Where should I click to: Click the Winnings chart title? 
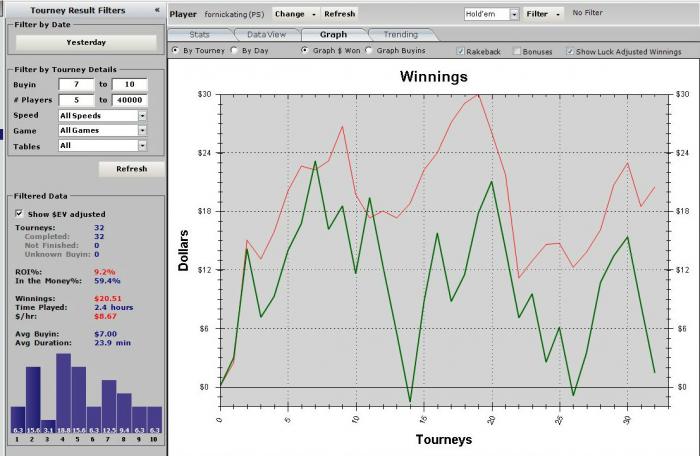coord(434,76)
